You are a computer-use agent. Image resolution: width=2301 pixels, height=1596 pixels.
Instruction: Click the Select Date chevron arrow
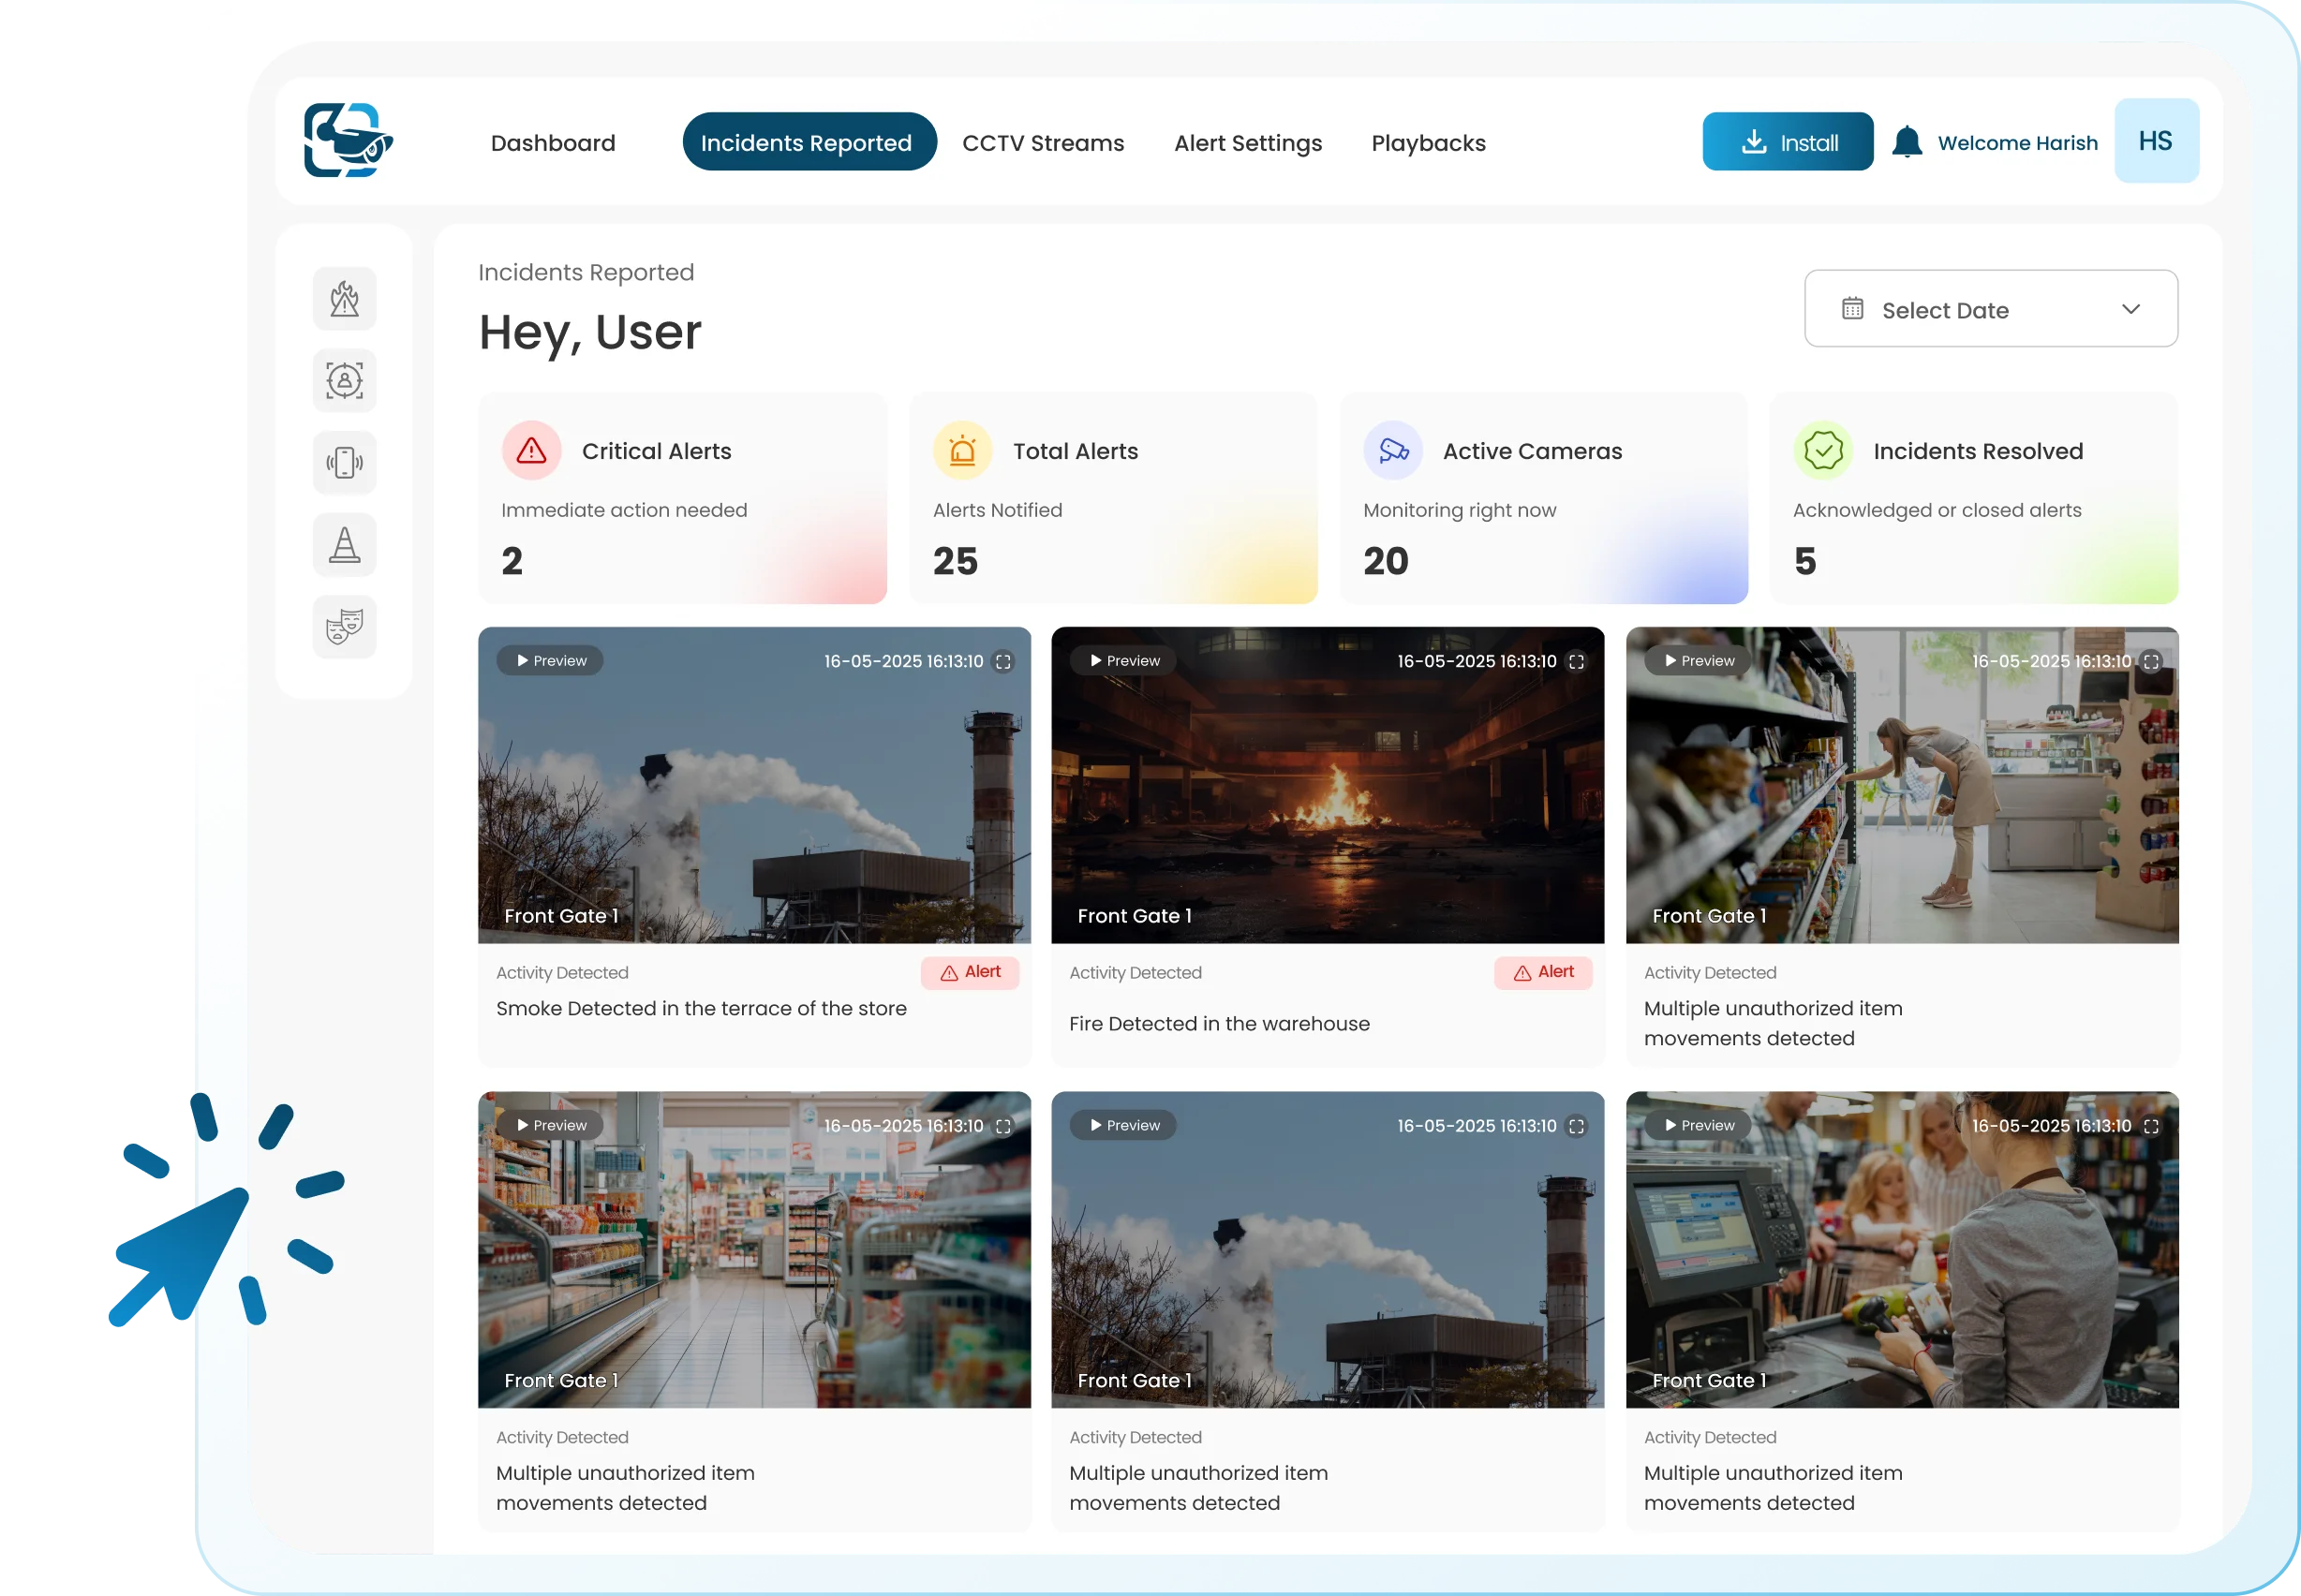click(2130, 309)
